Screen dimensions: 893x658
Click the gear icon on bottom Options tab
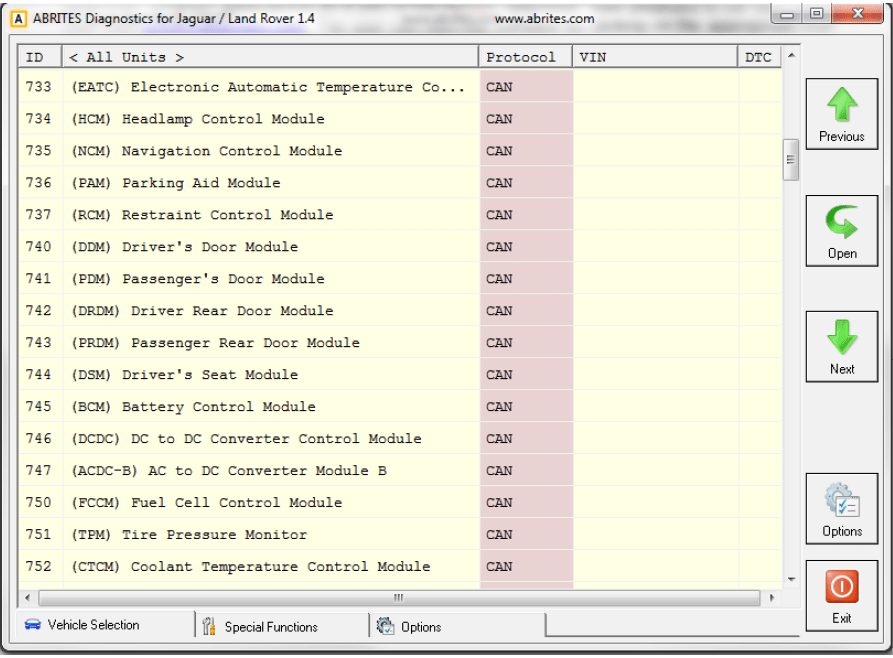point(385,627)
